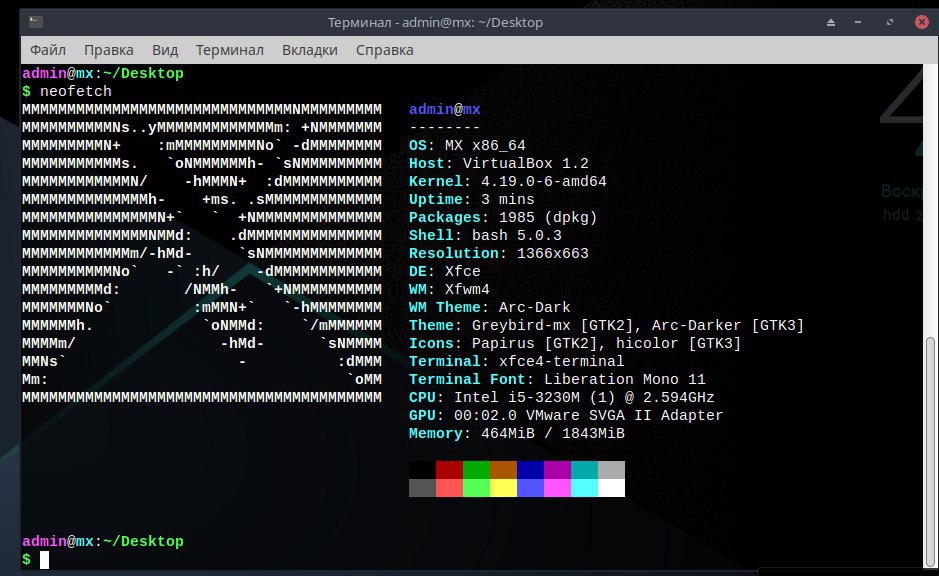Click the 'WM Theme: Arc-Dark' line
Image resolution: width=939 pixels, height=576 pixels.
(490, 307)
